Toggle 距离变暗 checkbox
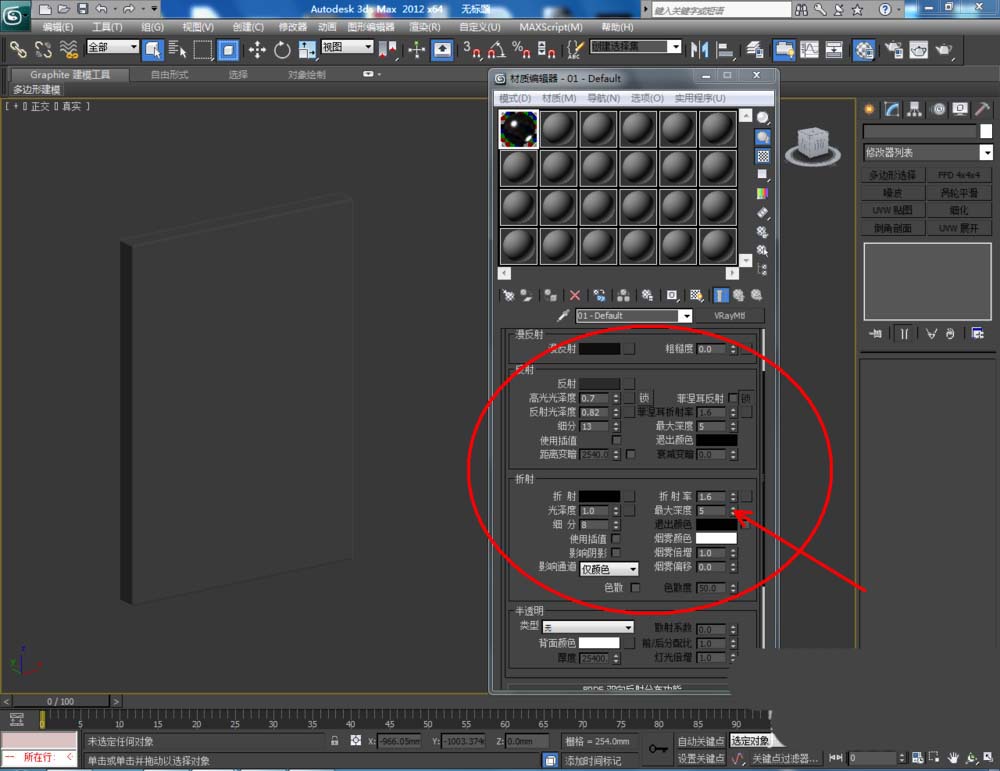This screenshot has height=771, width=1000. pyautogui.click(x=631, y=454)
